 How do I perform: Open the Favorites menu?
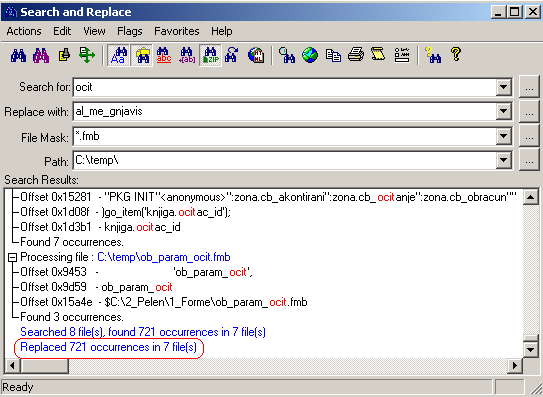[177, 31]
